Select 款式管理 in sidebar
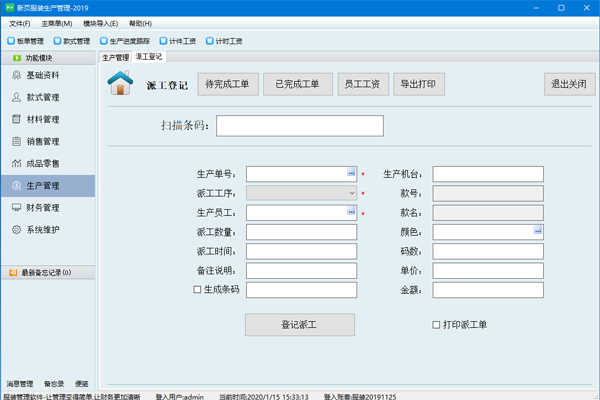The image size is (600, 400). point(48,97)
